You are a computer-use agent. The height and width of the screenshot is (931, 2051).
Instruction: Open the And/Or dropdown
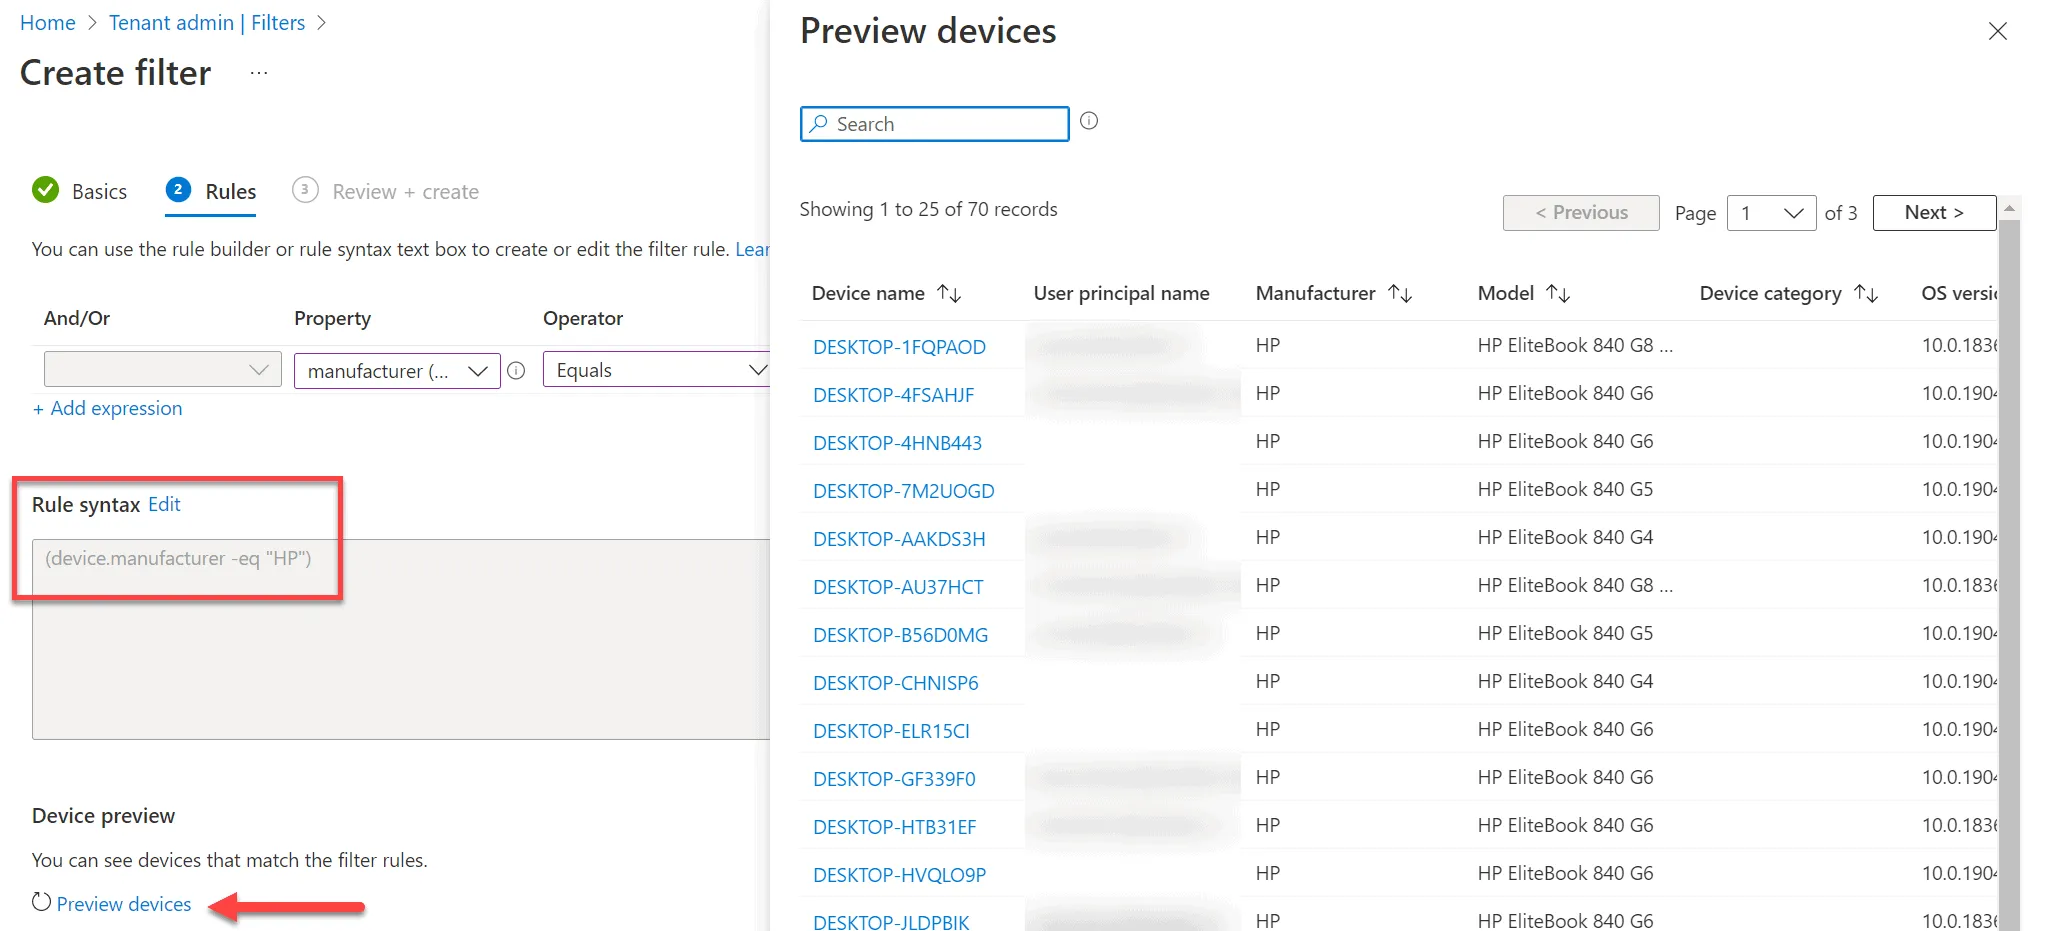point(163,369)
